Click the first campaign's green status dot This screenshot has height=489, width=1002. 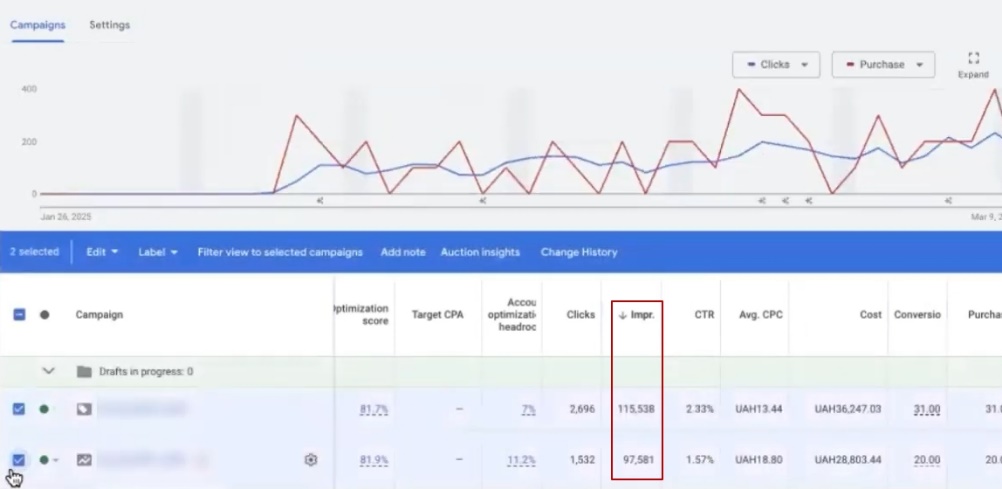coord(44,409)
